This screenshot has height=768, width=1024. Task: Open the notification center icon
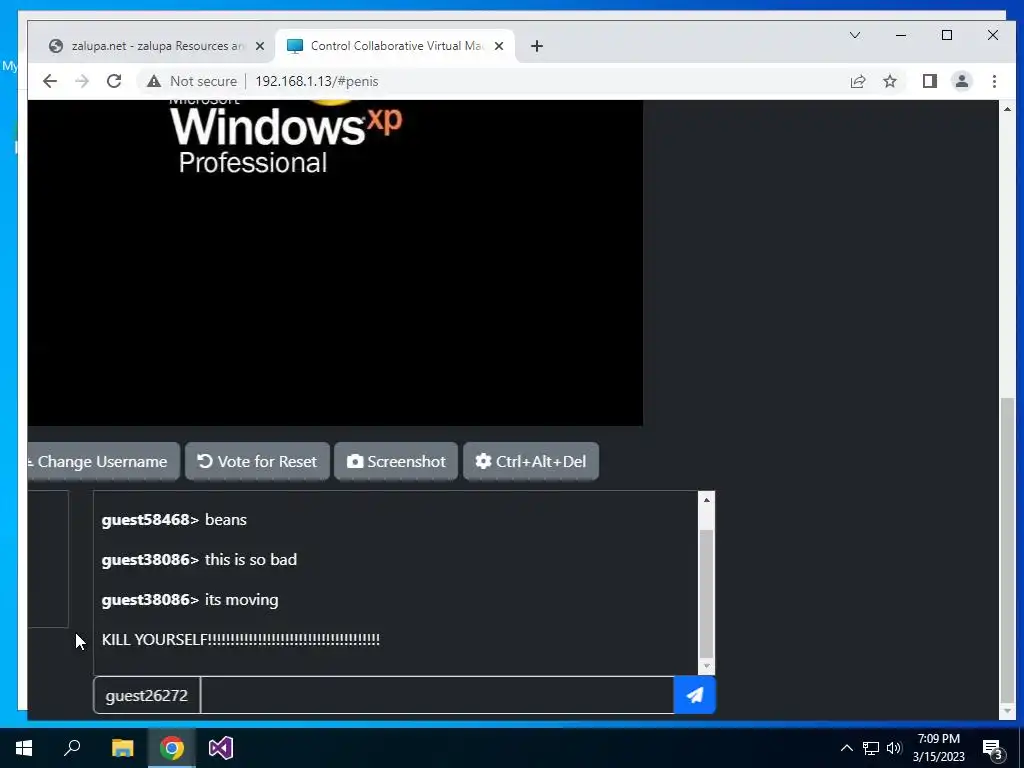tap(993, 748)
